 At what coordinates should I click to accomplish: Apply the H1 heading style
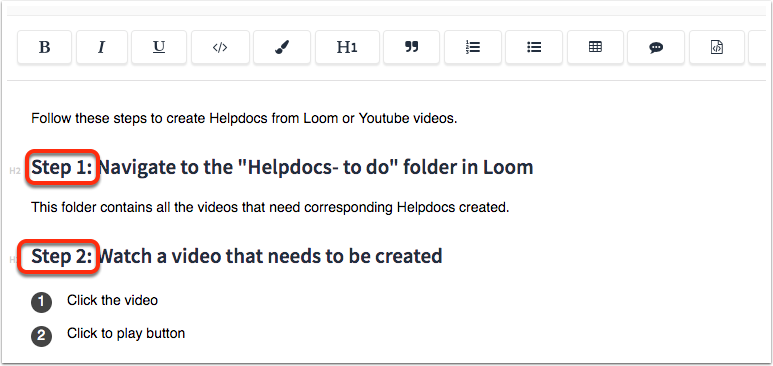(x=347, y=47)
